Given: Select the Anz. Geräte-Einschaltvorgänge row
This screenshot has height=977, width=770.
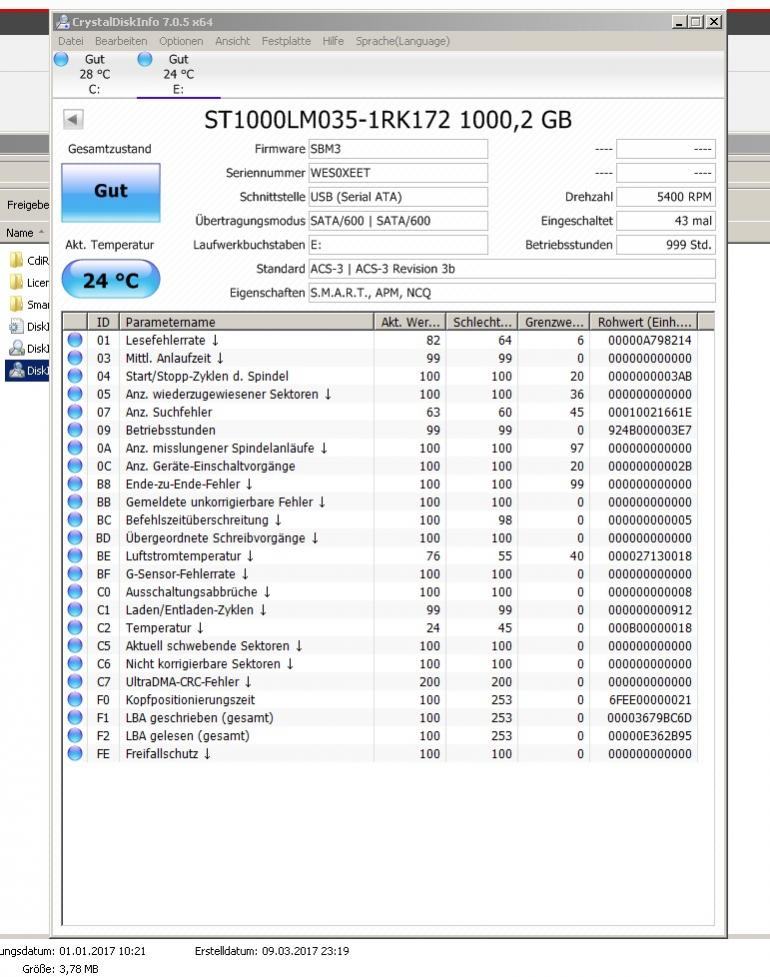Looking at the screenshot, I should pyautogui.click(x=380, y=466).
